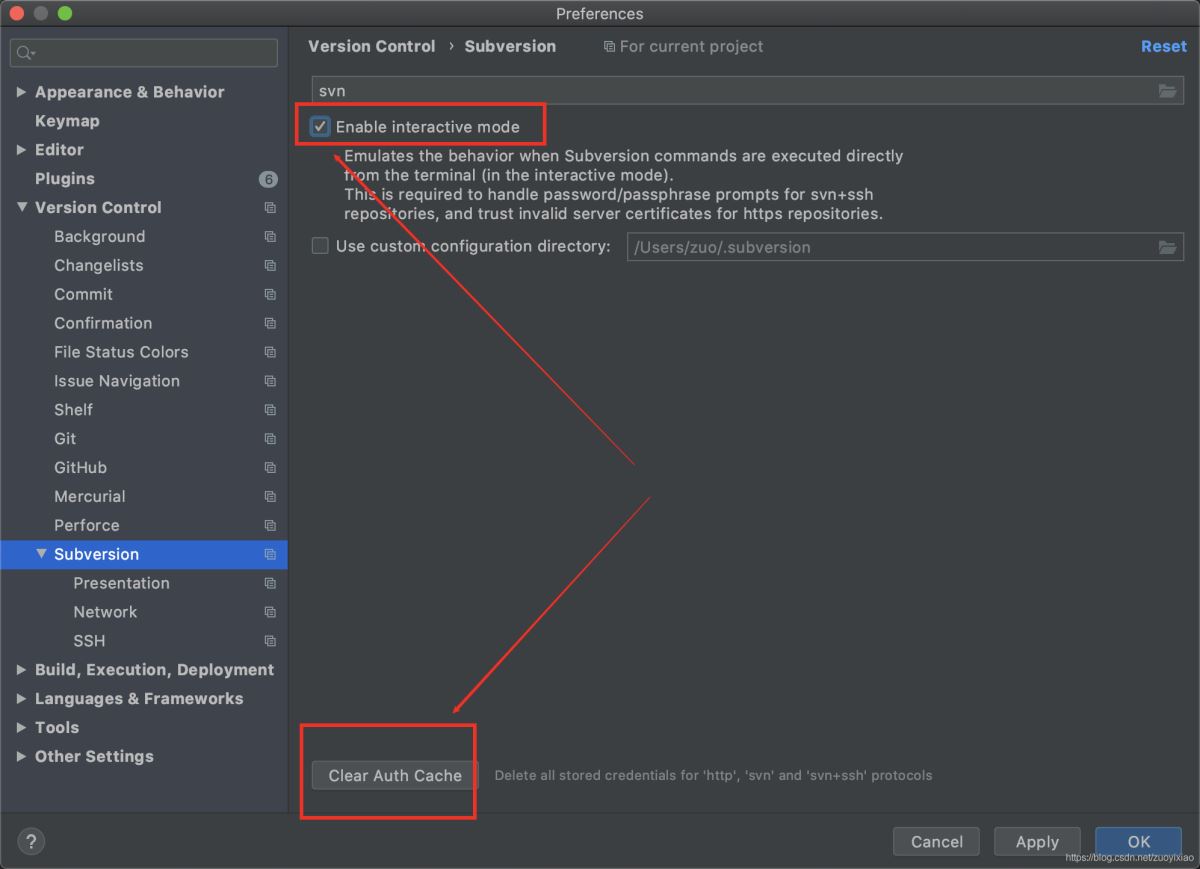Screen dimensions: 1200x869
Task: Click the project-level icon beside Network
Action: click(x=270, y=613)
